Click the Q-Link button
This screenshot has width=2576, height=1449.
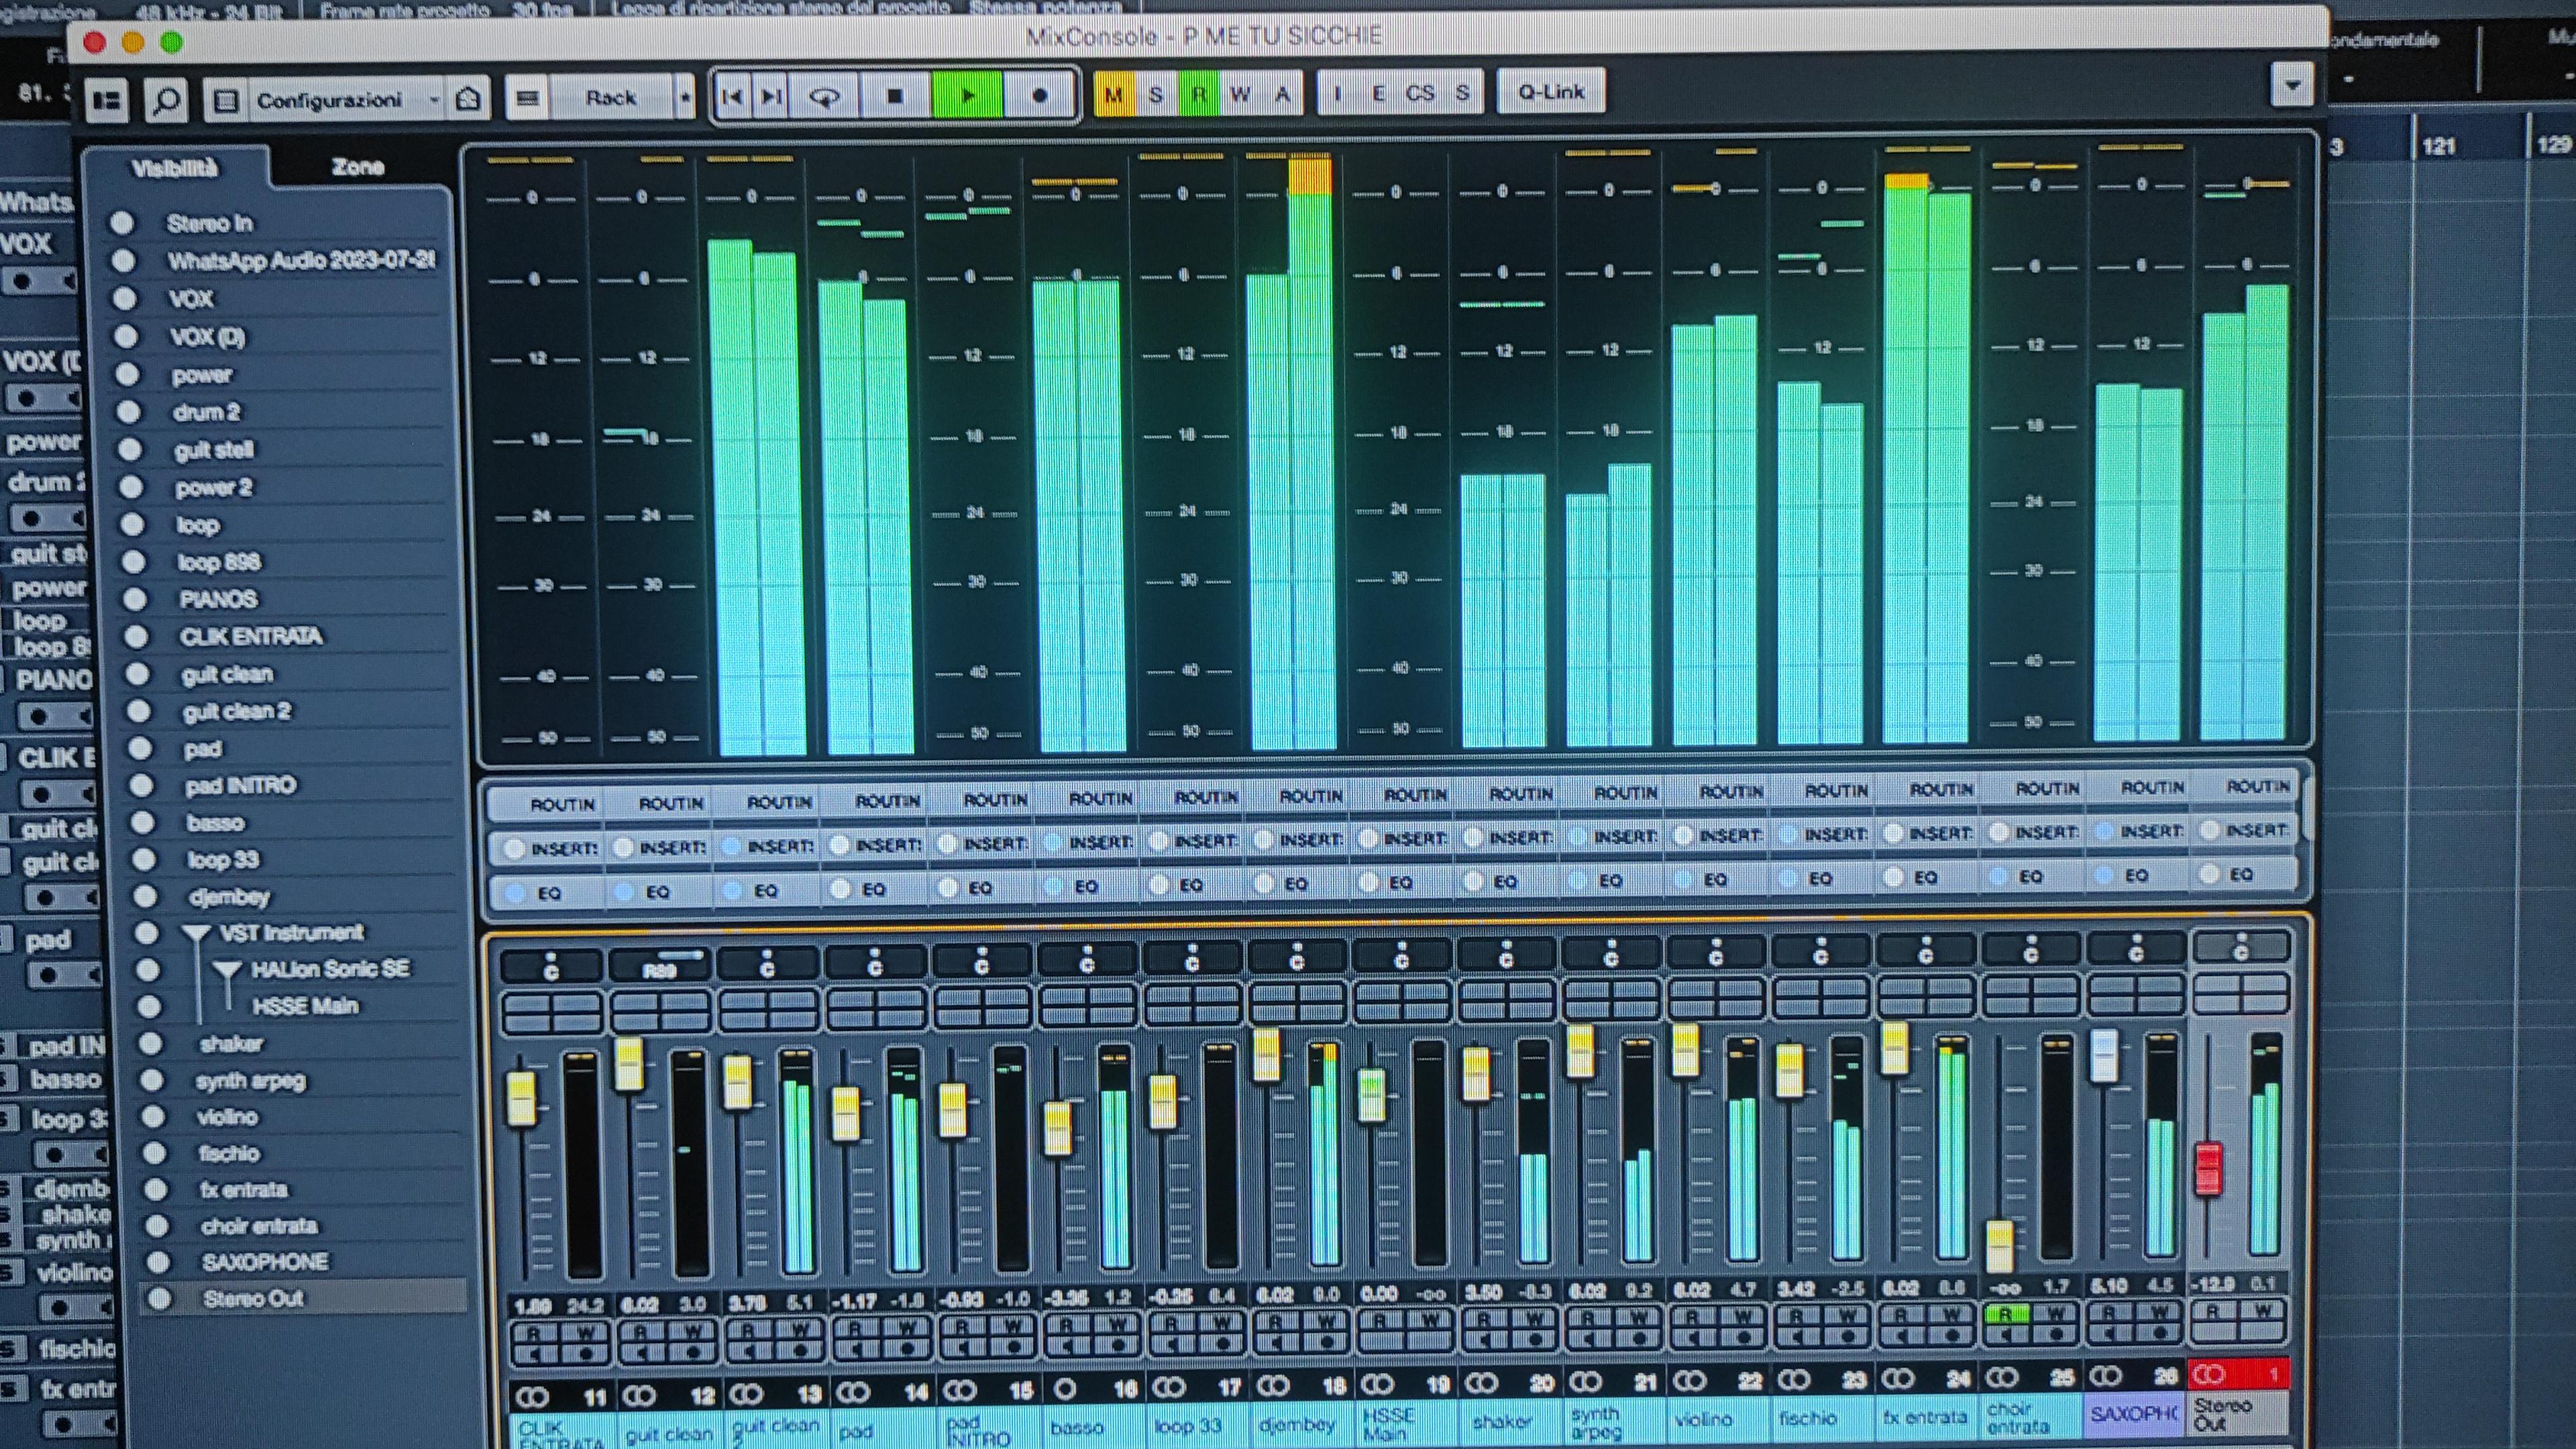[x=1551, y=92]
